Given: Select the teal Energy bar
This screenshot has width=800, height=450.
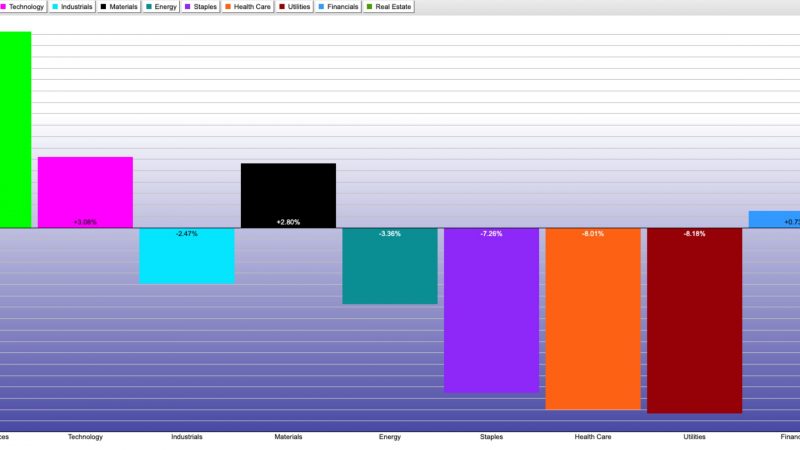Looking at the screenshot, I should (x=390, y=266).
